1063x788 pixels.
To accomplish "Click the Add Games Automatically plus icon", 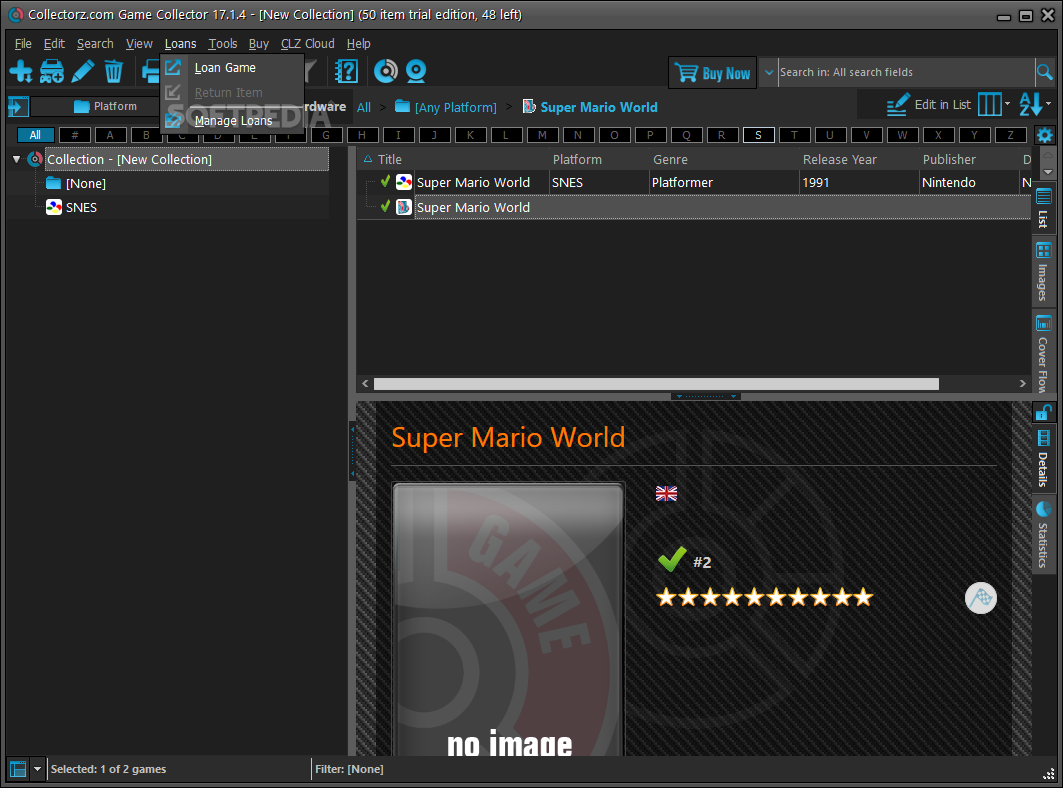I will click(21, 71).
